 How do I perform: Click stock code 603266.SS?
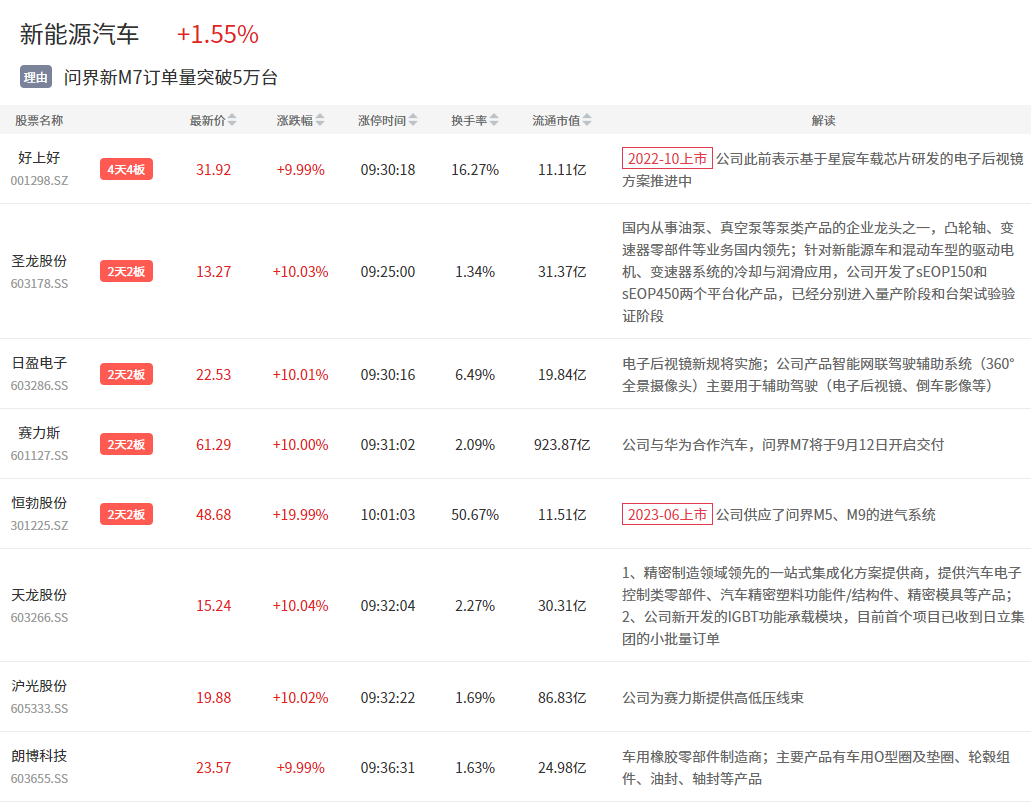(39, 618)
